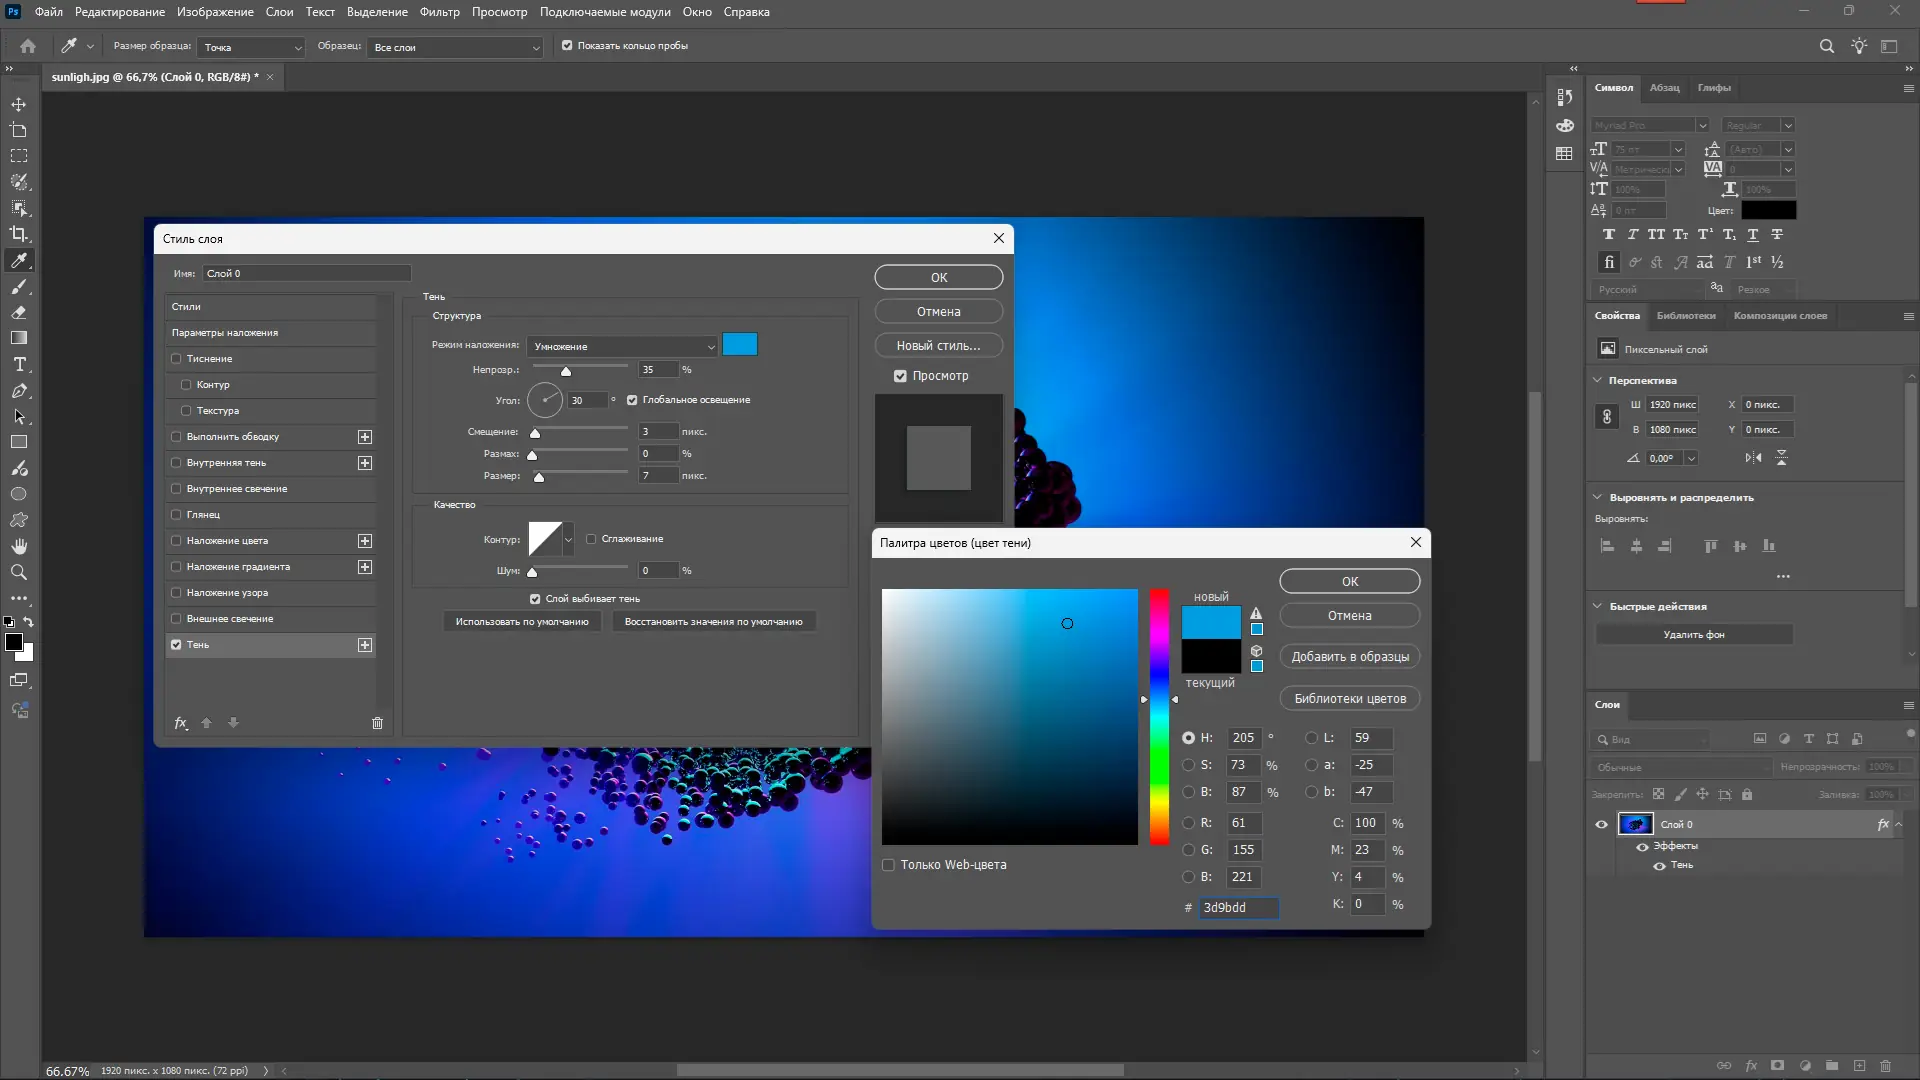The height and width of the screenshot is (1080, 1920).
Task: Enable the Текстура layer style checkbox
Action: 185,411
